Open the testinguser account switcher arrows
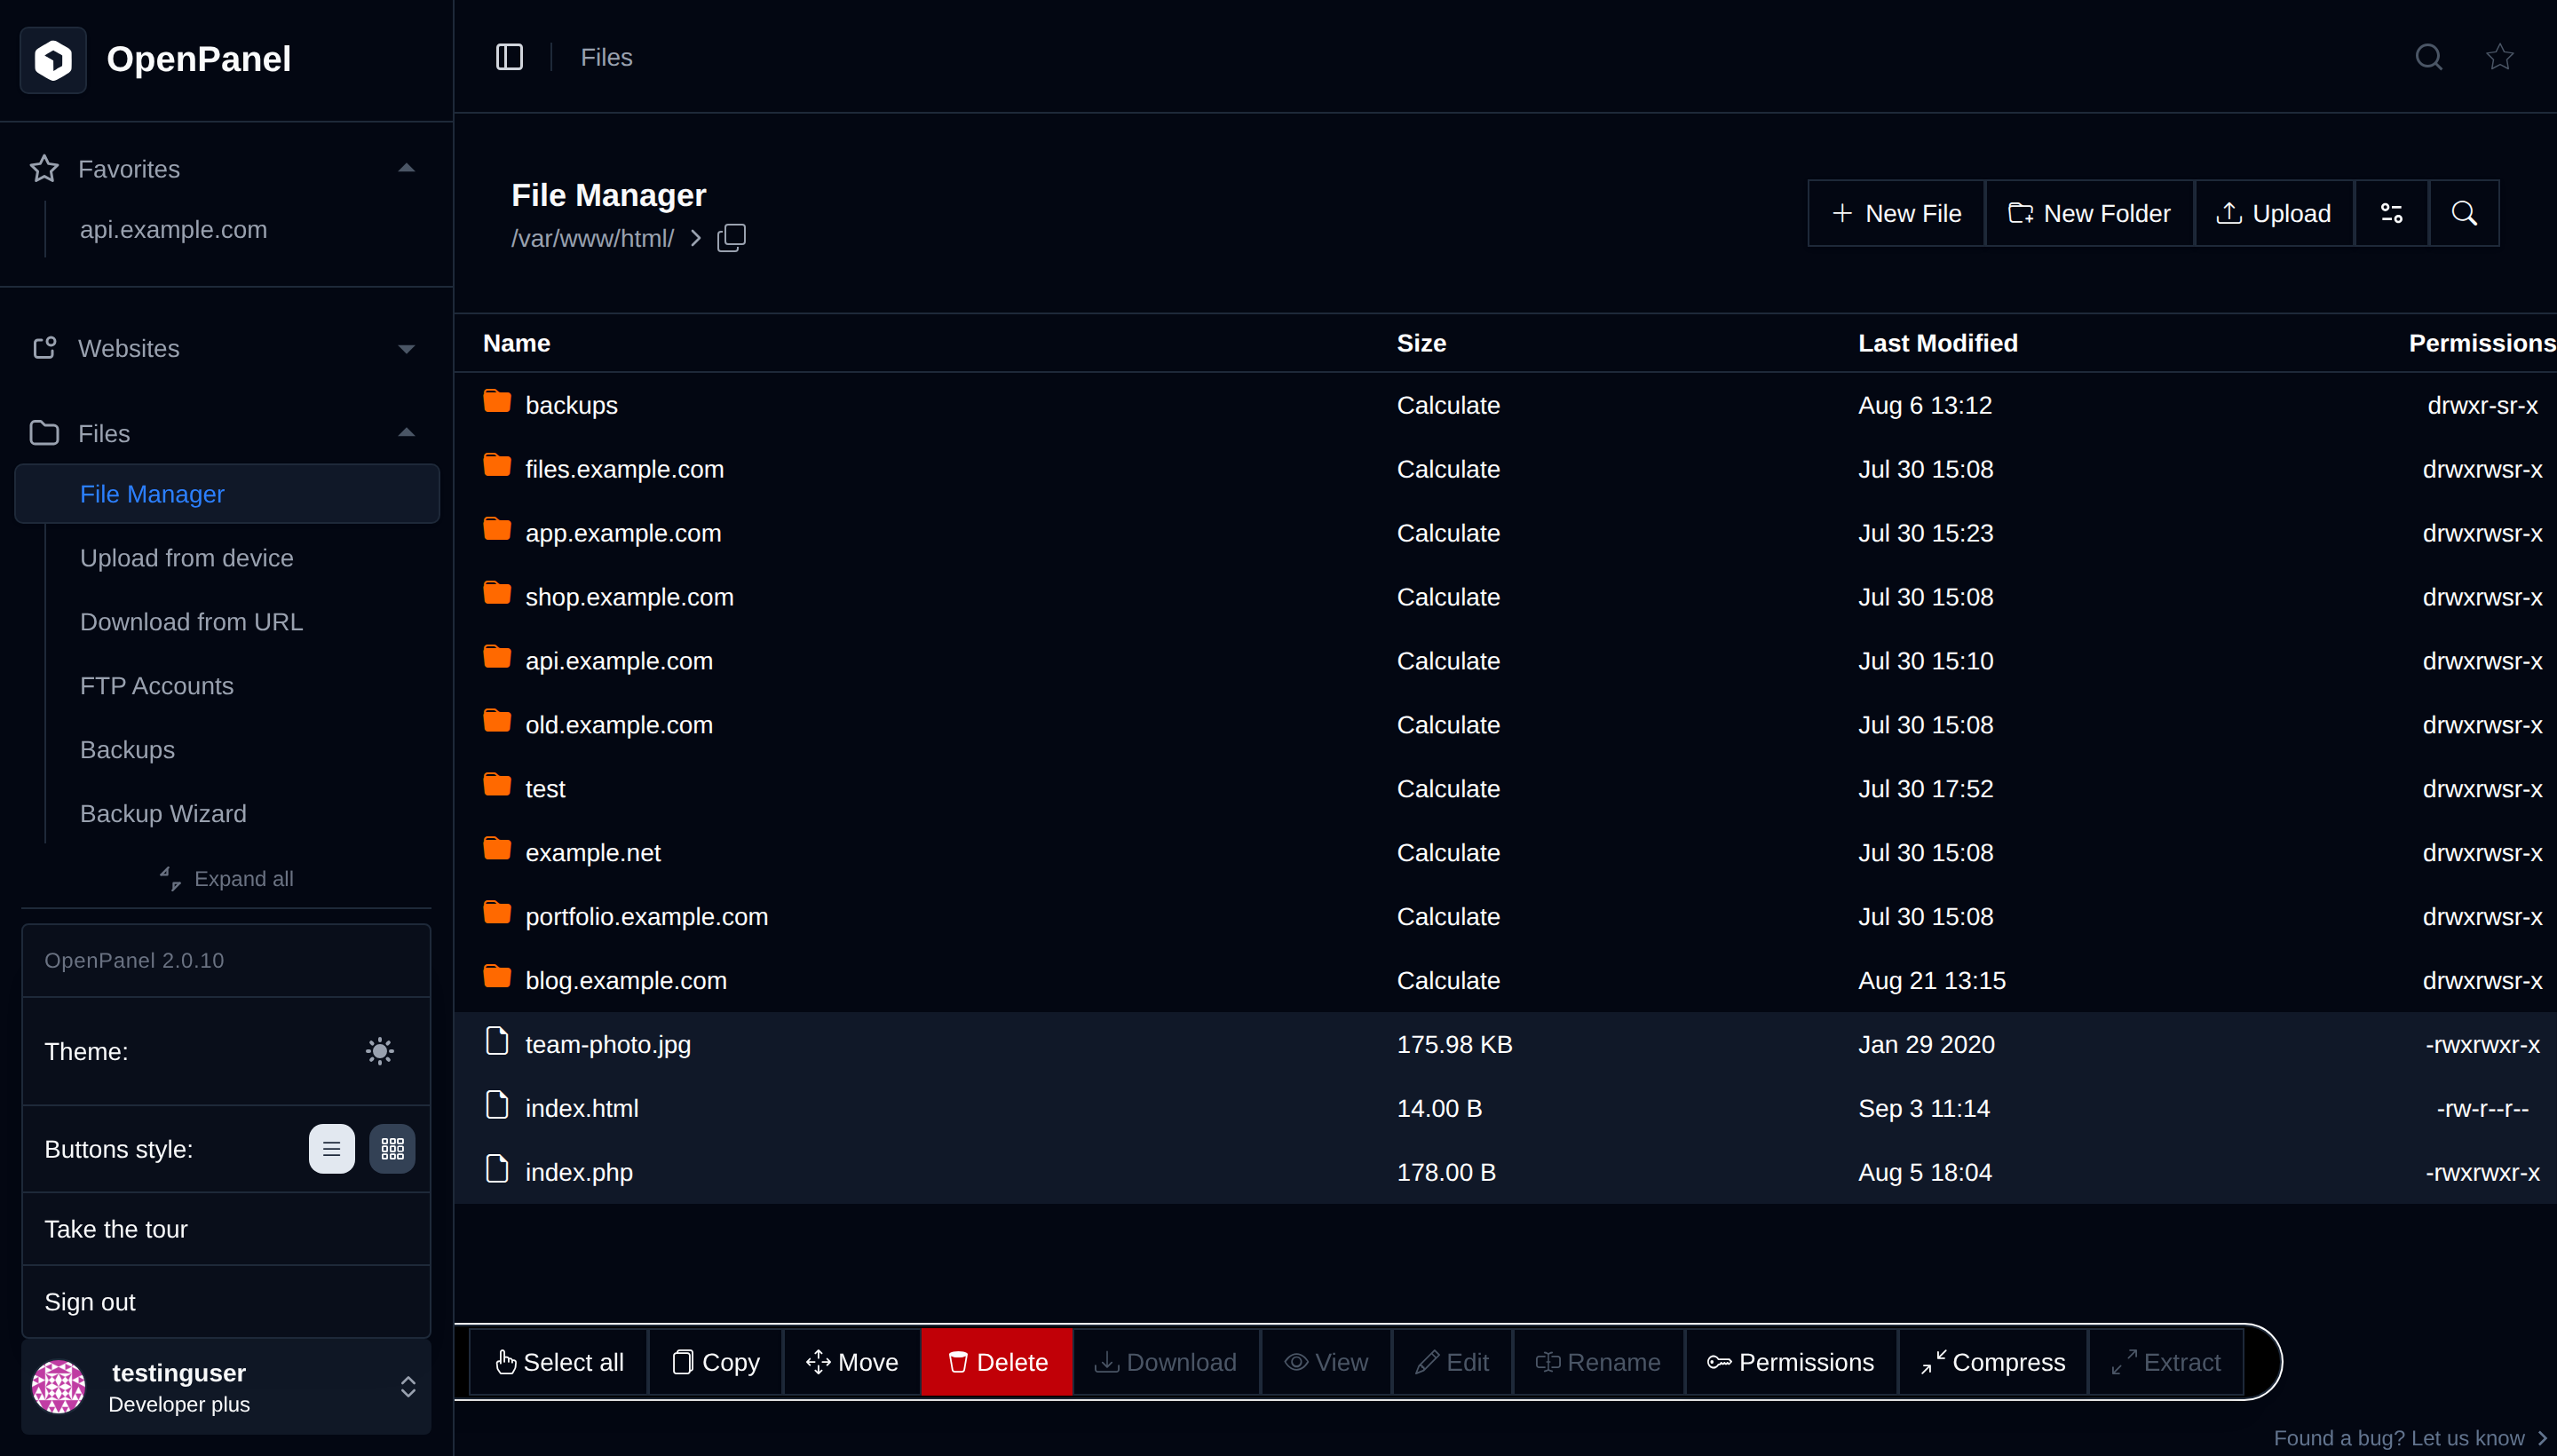 408,1387
